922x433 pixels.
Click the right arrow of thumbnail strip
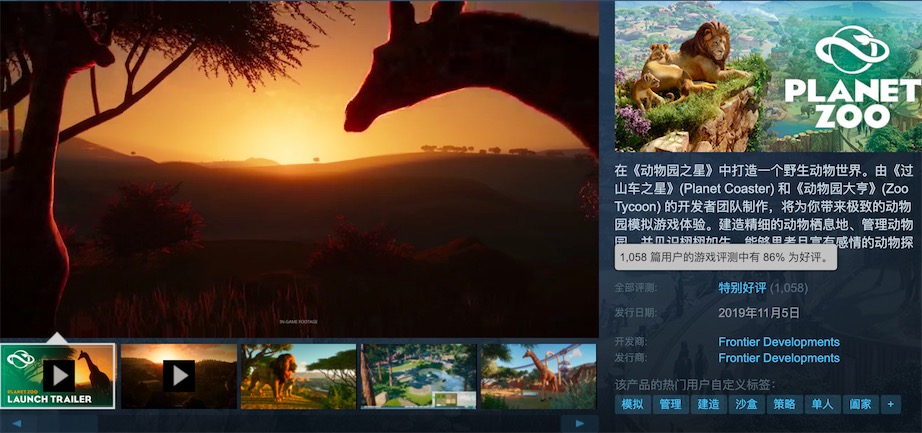click(x=580, y=424)
